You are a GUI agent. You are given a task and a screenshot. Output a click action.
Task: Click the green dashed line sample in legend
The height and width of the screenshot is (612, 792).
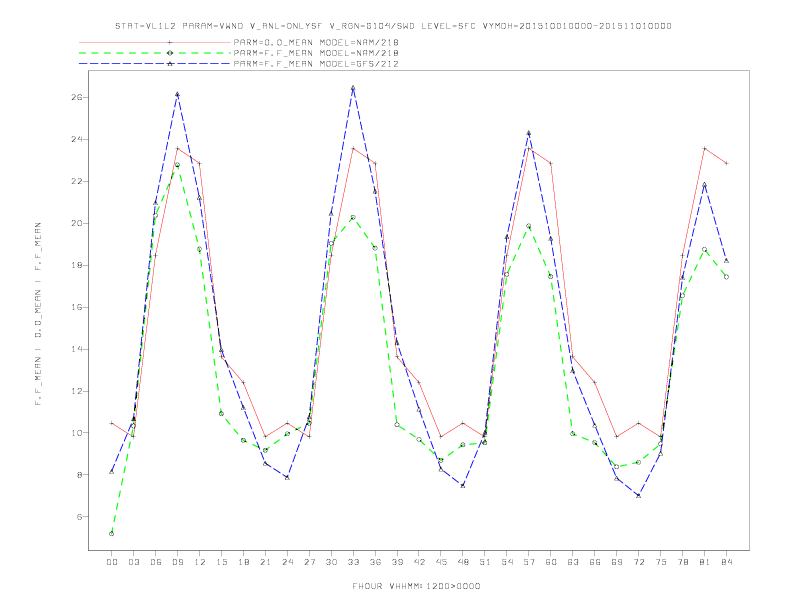[x=155, y=53]
